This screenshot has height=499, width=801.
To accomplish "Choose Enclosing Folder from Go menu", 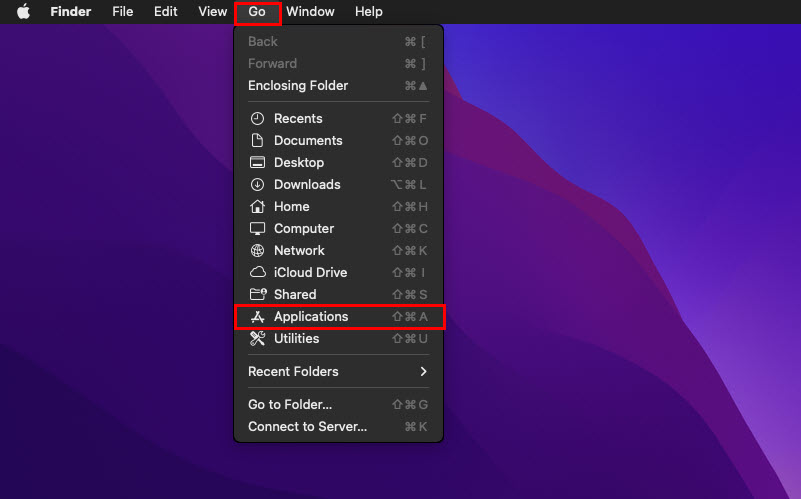I will point(338,85).
